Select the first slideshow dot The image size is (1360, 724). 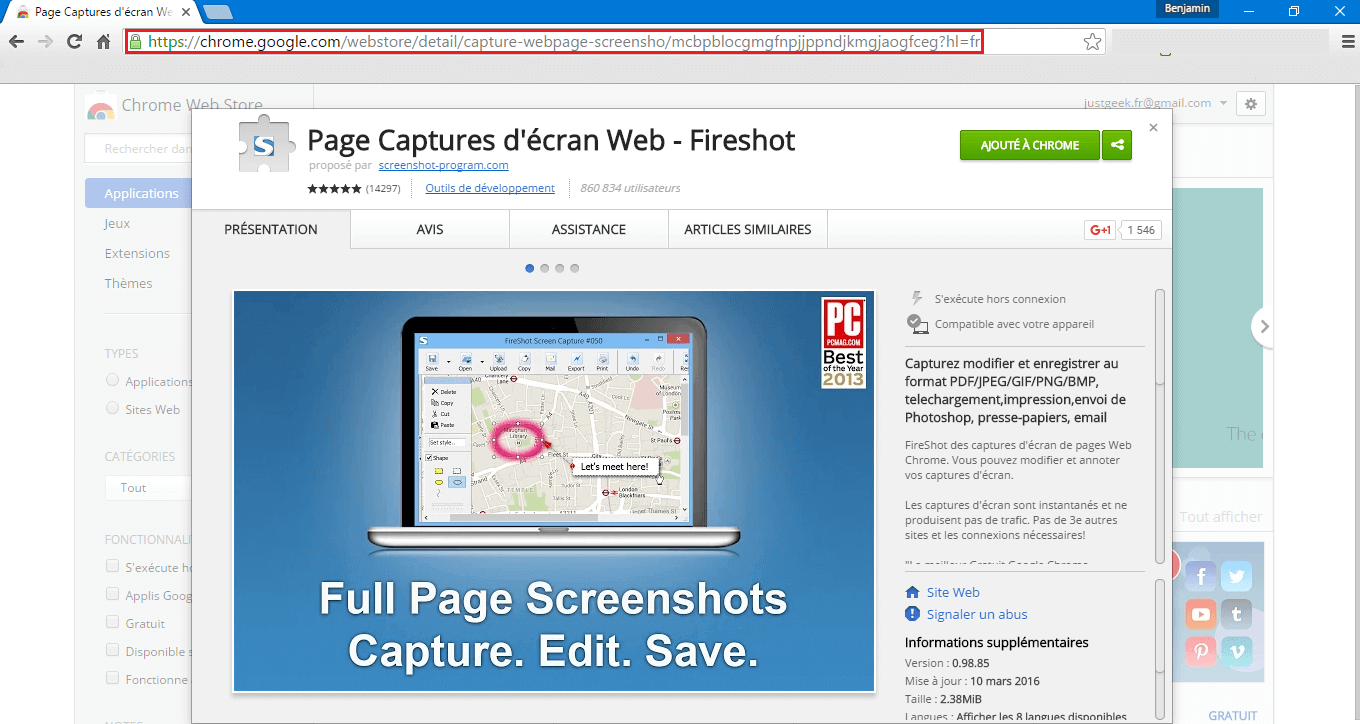point(530,268)
